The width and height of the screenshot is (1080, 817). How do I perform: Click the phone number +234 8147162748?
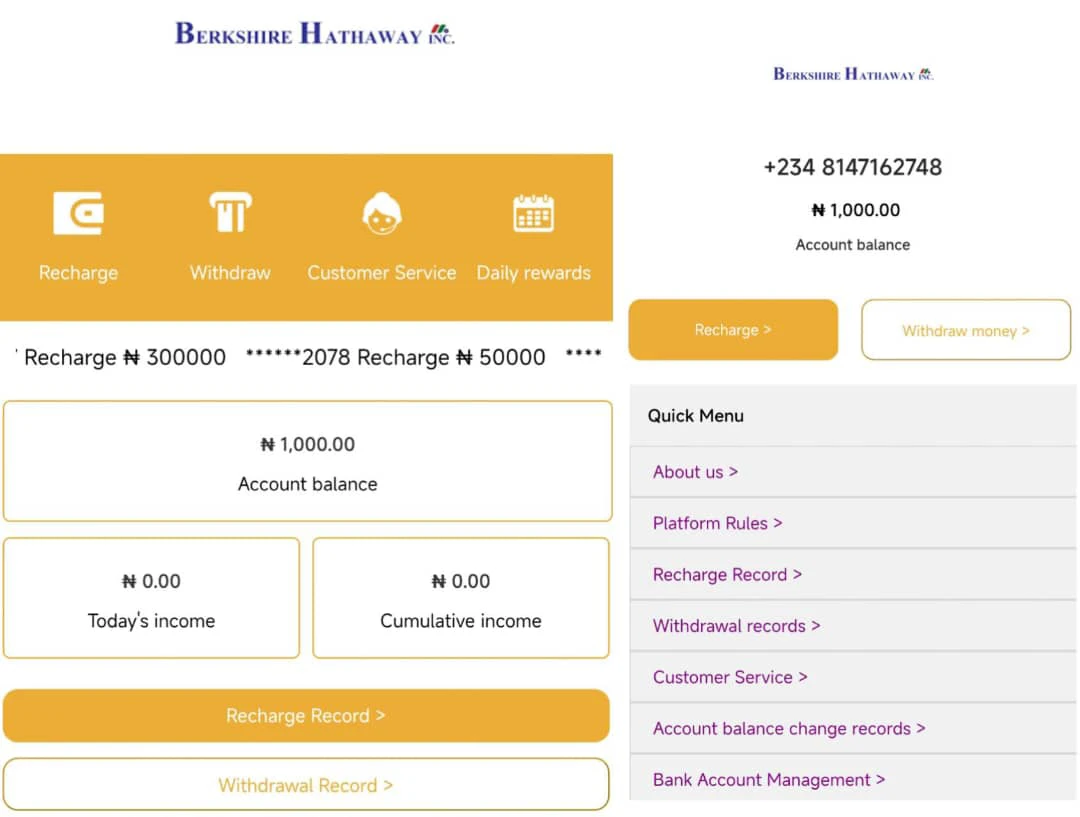click(x=853, y=167)
